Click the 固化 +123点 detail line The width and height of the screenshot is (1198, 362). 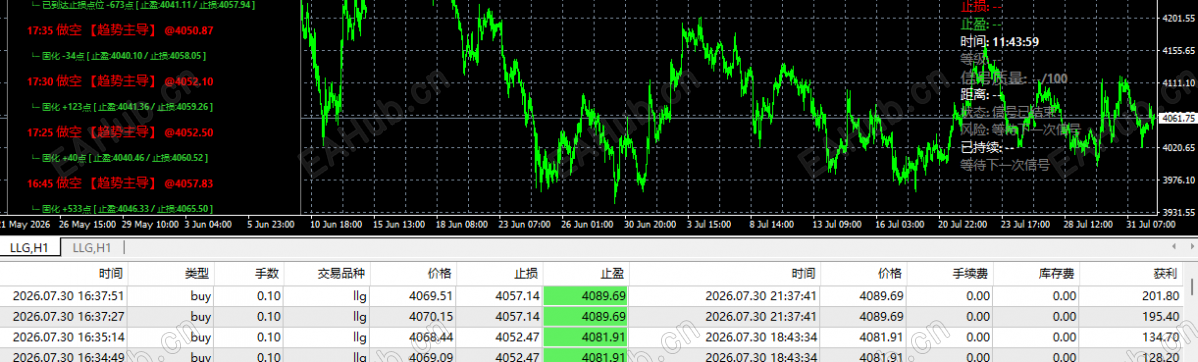(122, 107)
